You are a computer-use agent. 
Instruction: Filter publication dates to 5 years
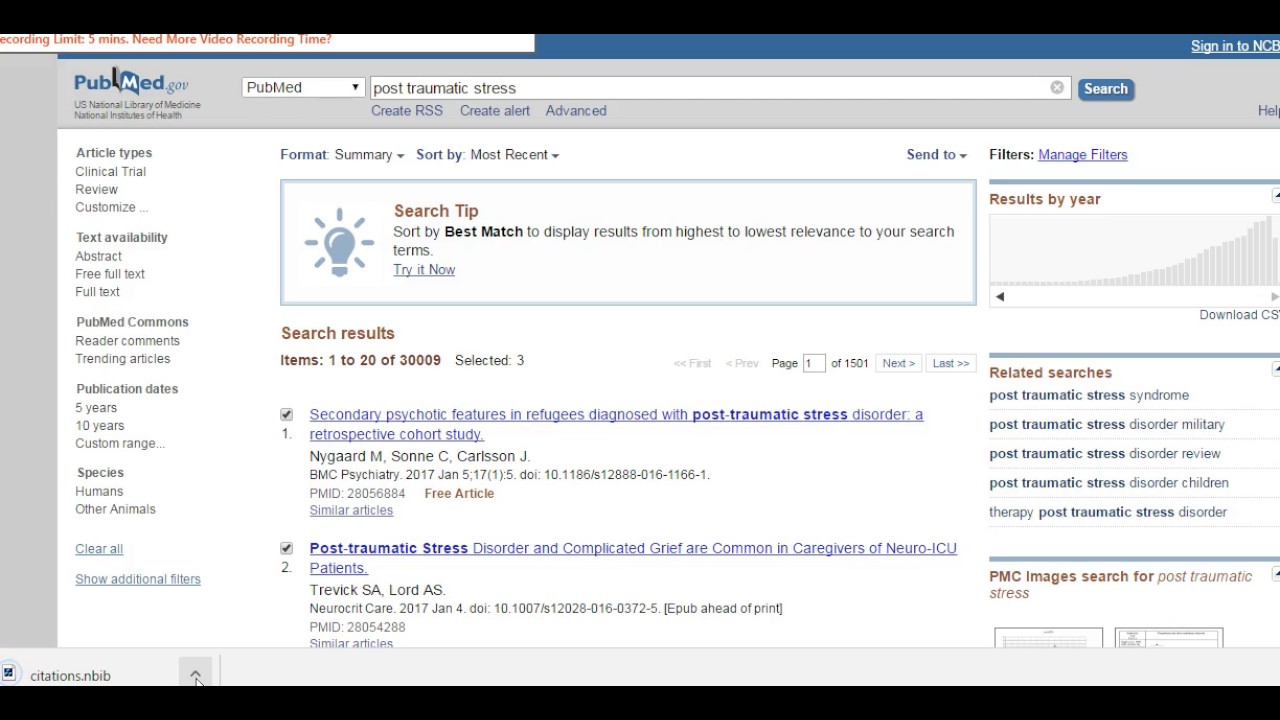(96, 408)
